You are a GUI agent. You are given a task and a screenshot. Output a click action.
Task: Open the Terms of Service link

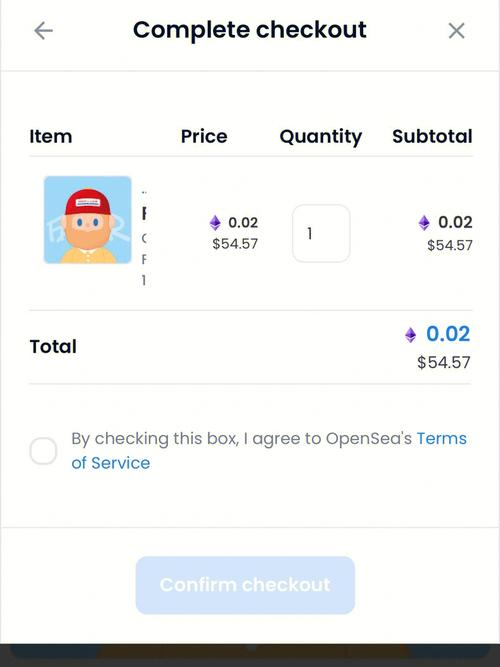pos(269,450)
